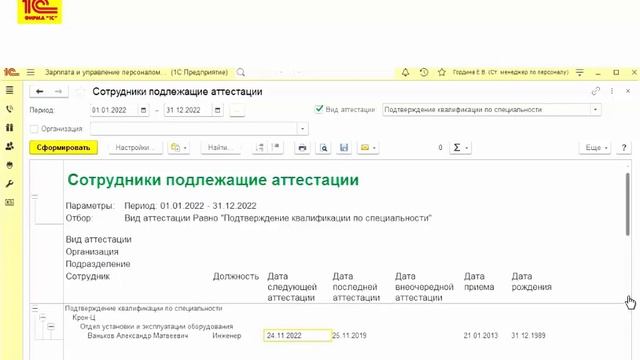Save report with the diskette icon

tap(344, 148)
